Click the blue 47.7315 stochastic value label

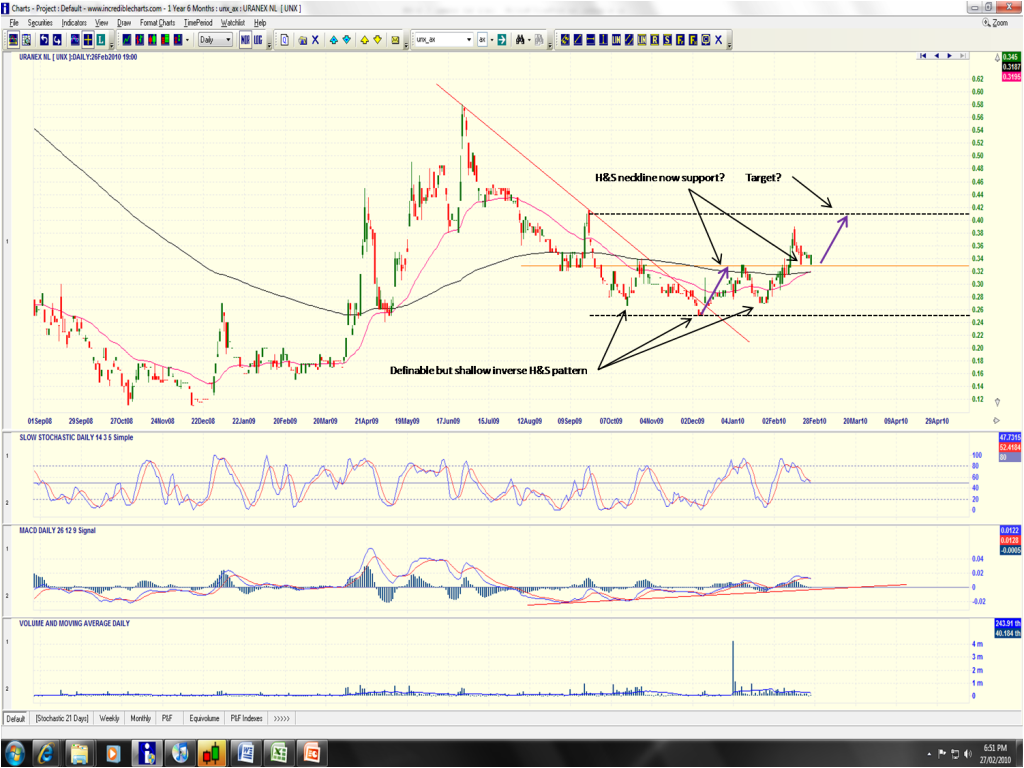tap(1010, 438)
